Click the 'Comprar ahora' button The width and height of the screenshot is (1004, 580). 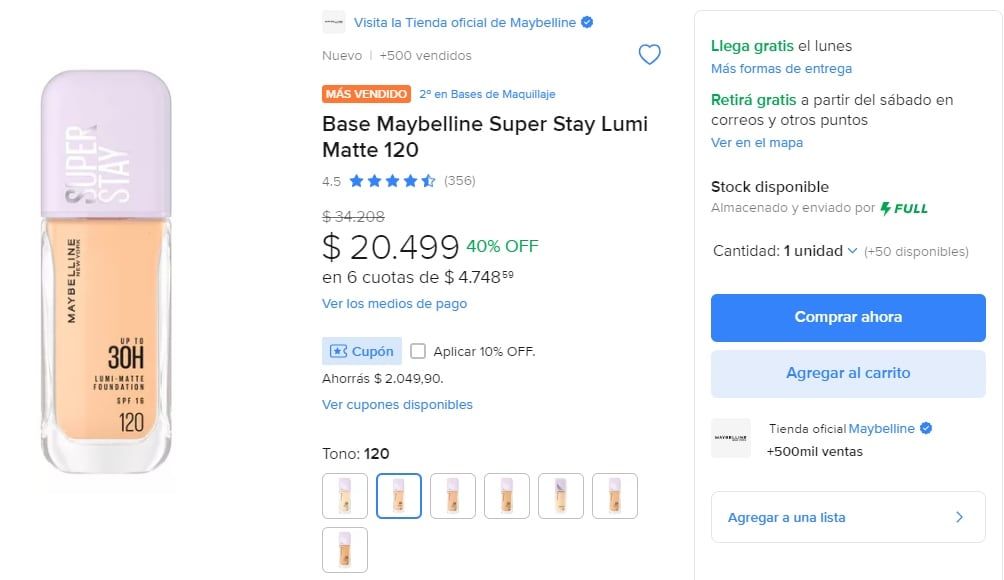pos(847,317)
